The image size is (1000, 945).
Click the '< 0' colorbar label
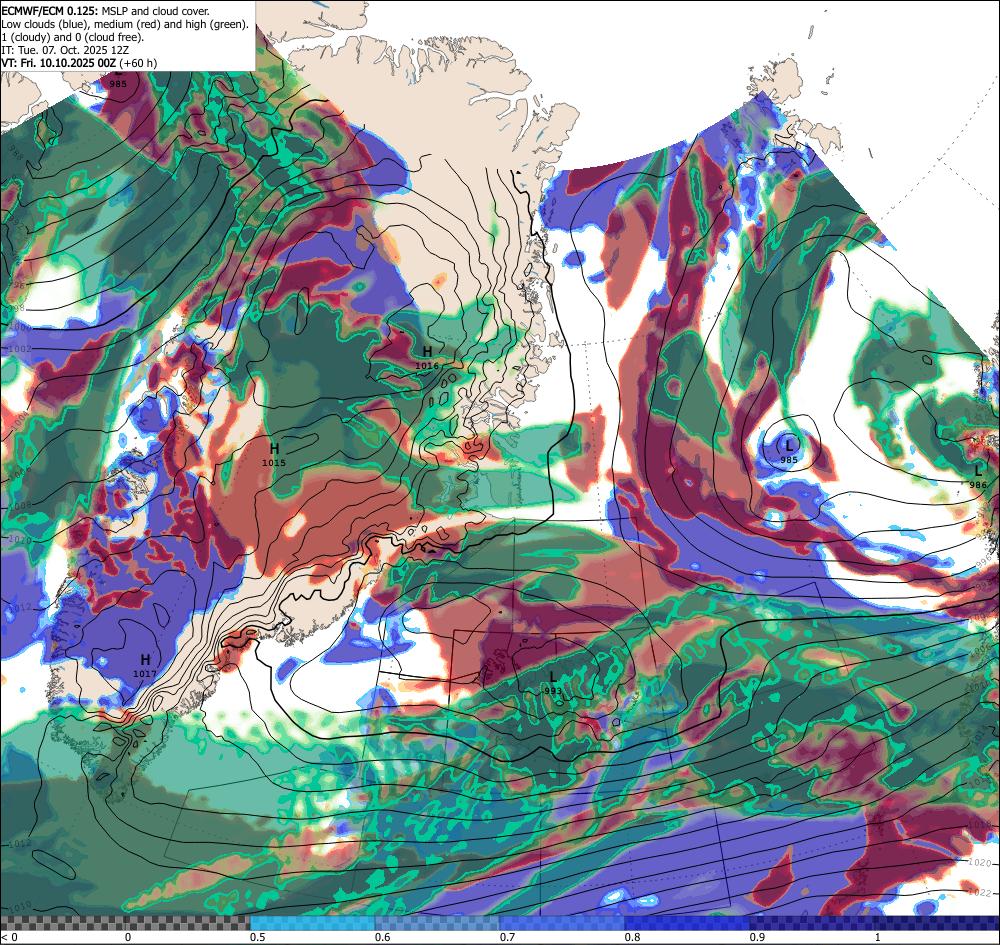point(10,937)
